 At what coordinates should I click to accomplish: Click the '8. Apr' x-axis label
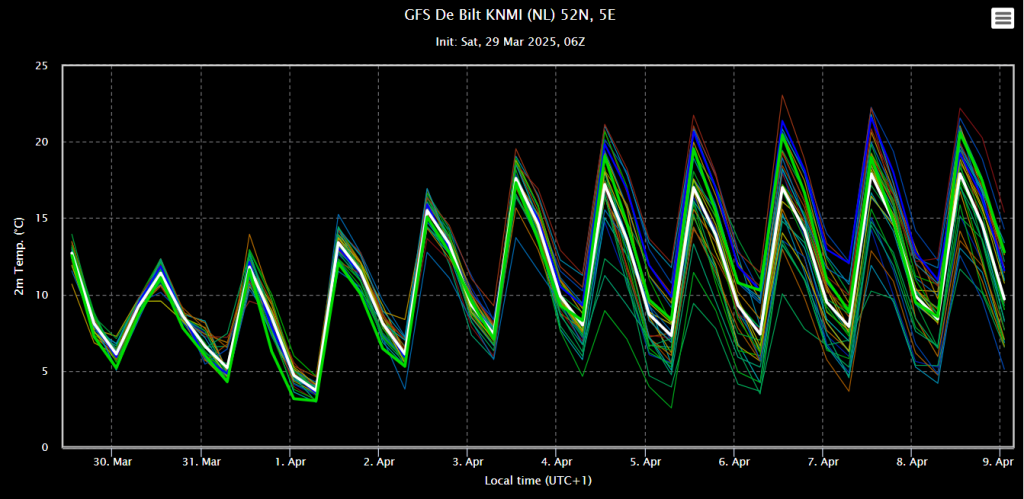pyautogui.click(x=911, y=462)
